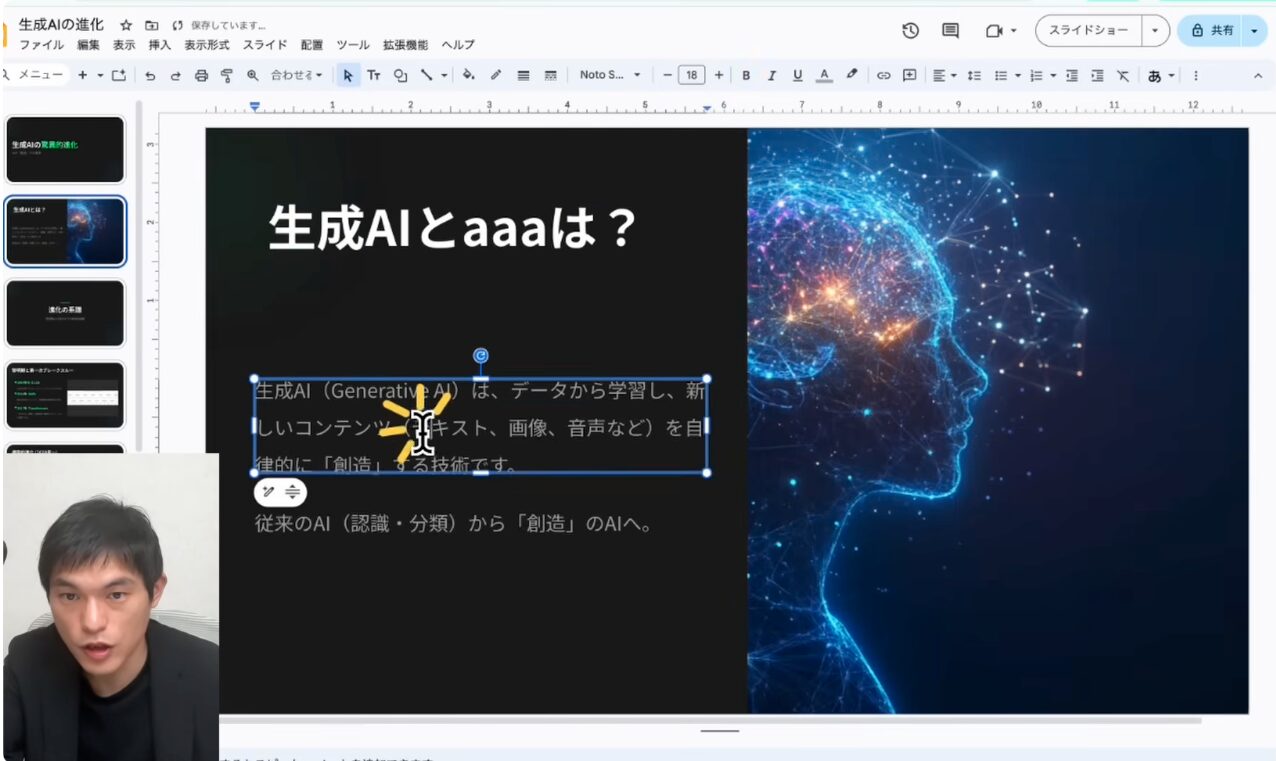Click the shape insert tool

point(400,75)
